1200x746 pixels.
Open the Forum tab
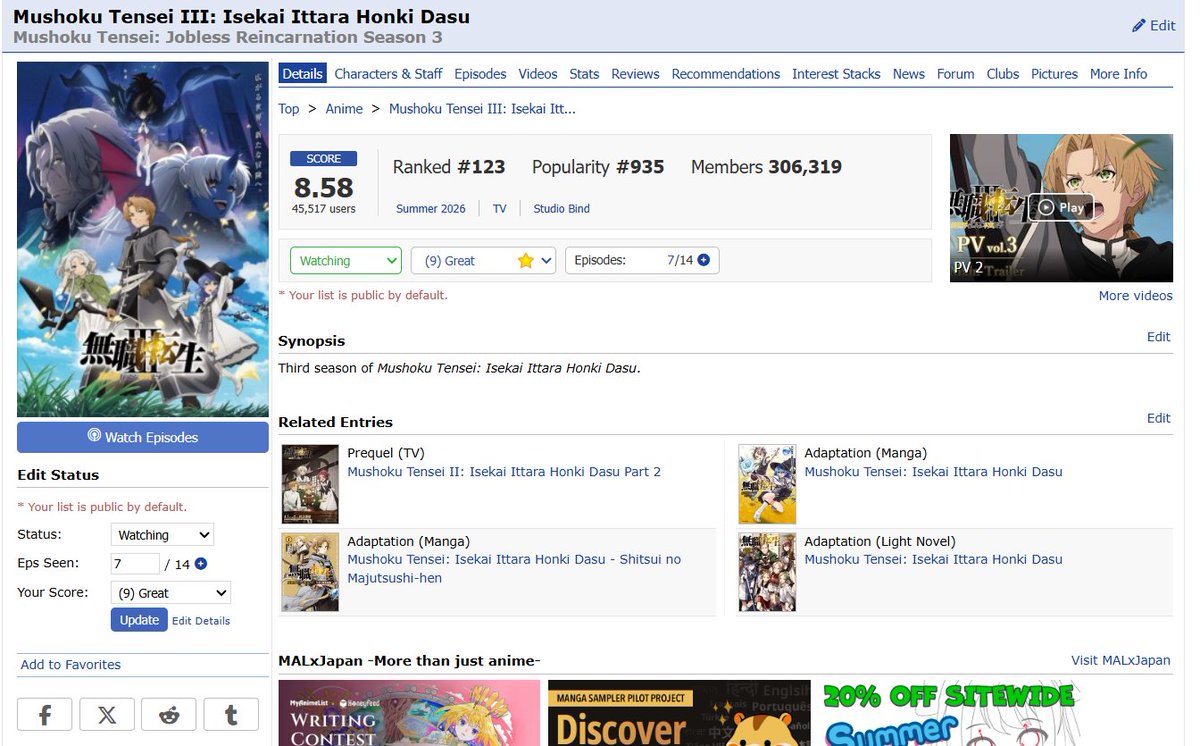click(x=955, y=74)
